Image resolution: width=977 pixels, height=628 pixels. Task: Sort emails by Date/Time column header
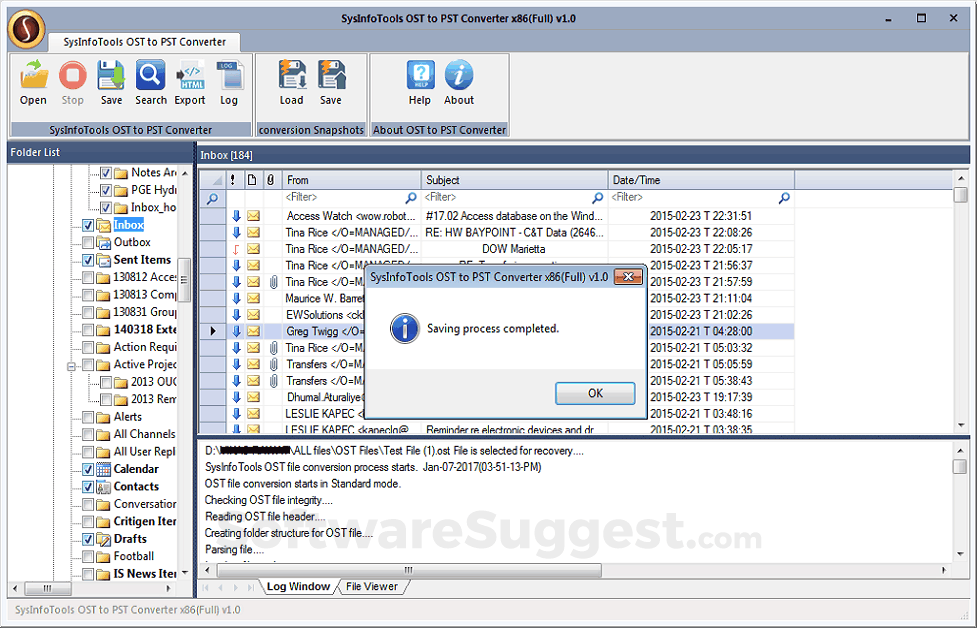pyautogui.click(x=702, y=180)
